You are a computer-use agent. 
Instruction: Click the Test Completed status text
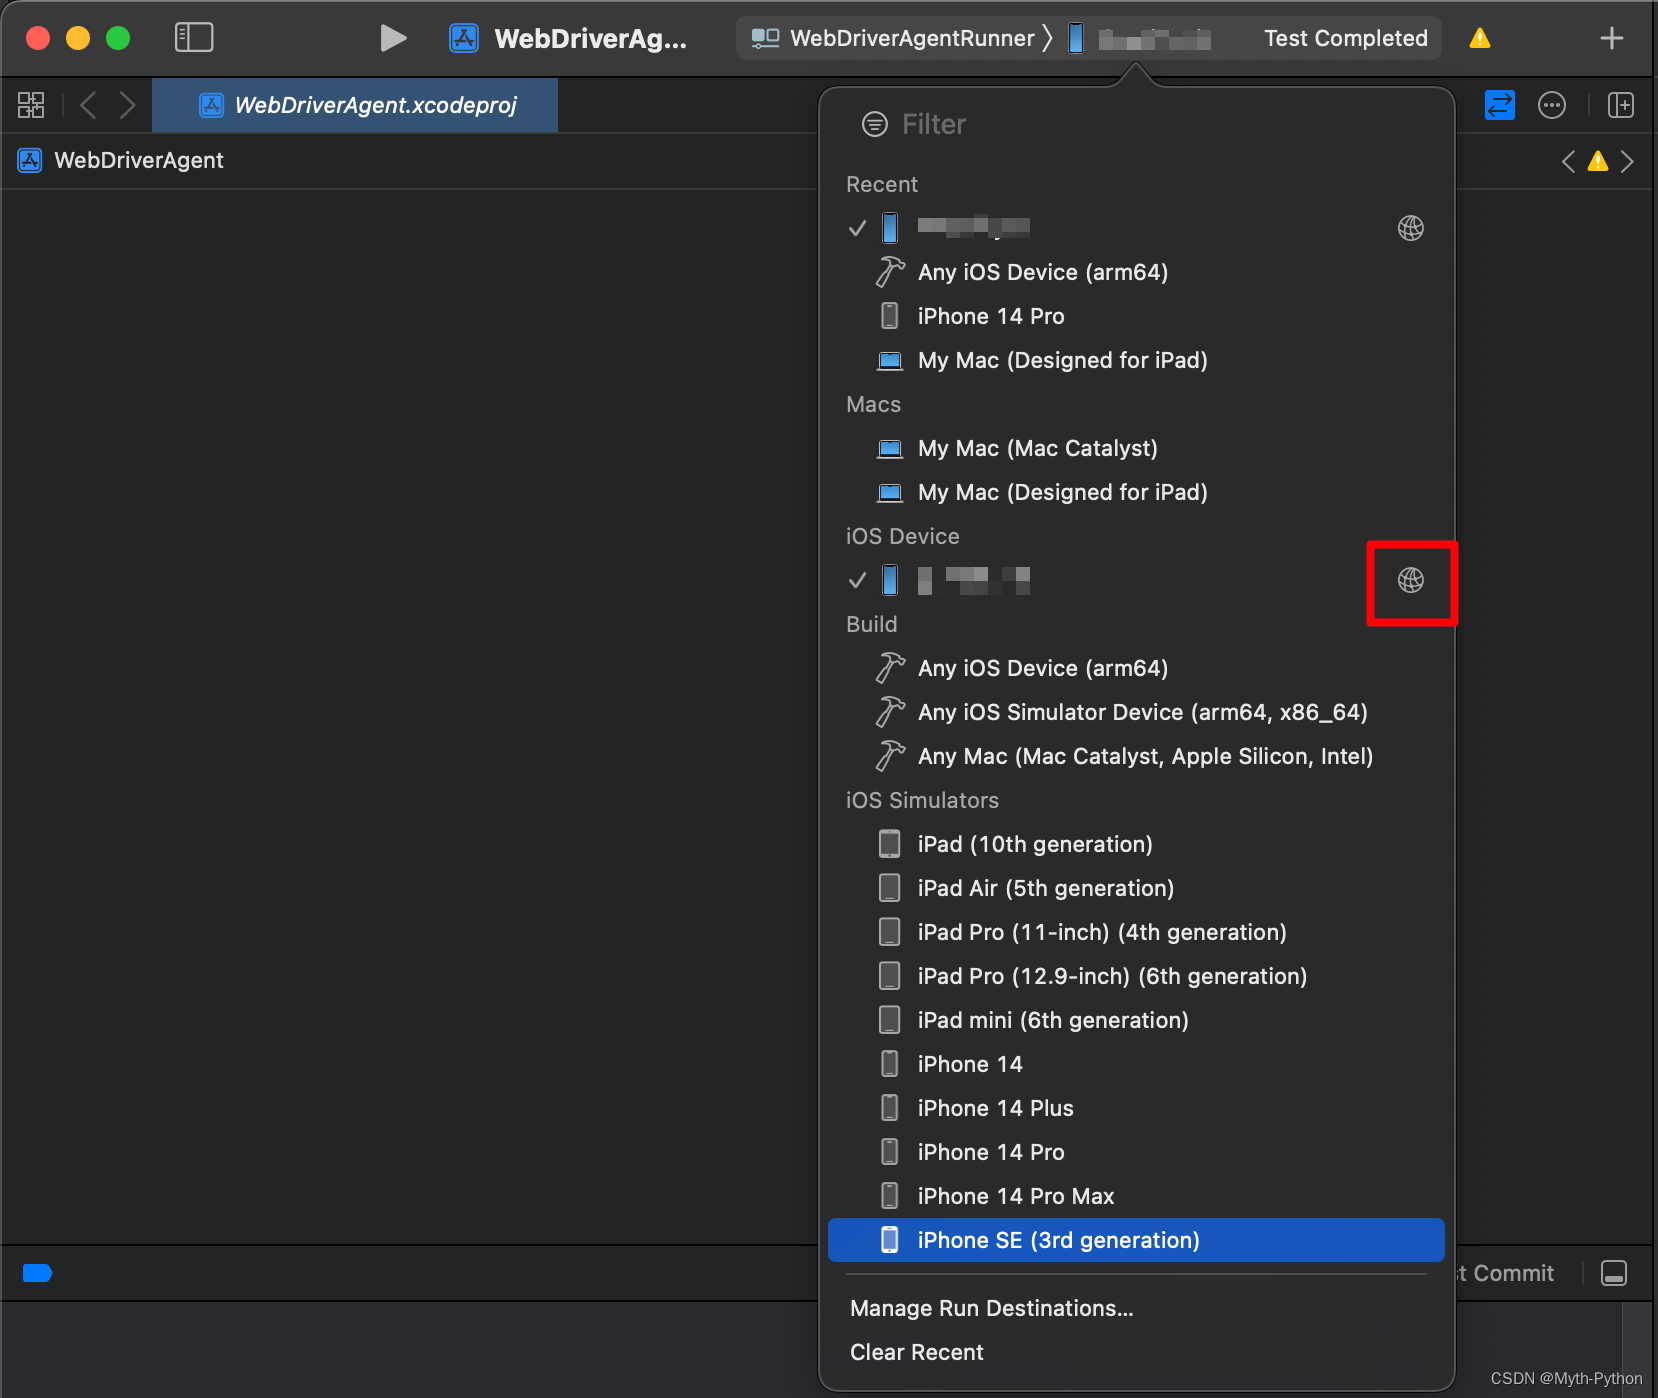(1345, 38)
